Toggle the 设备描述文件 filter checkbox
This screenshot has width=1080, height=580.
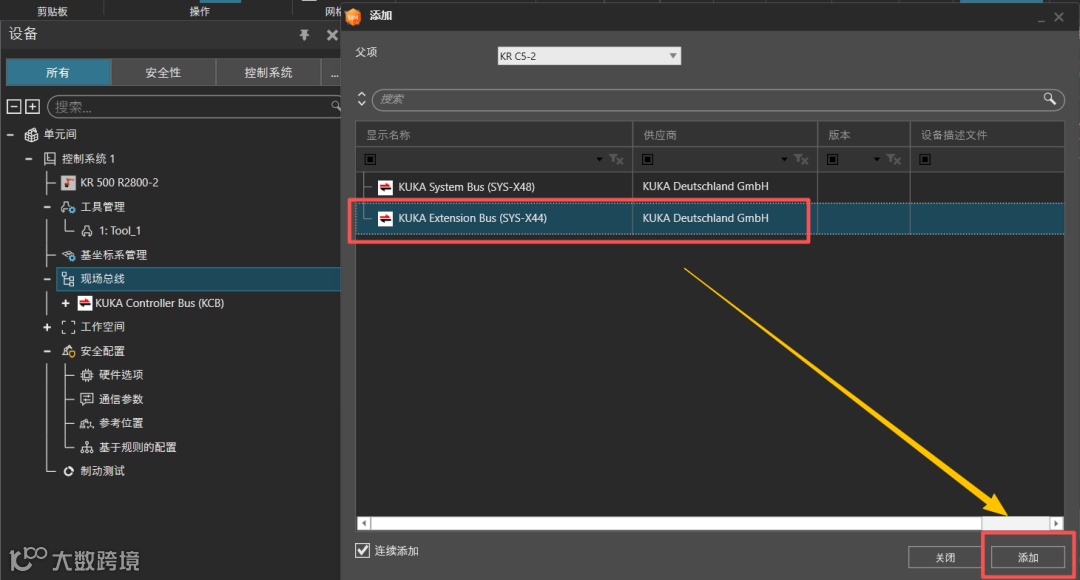925,159
